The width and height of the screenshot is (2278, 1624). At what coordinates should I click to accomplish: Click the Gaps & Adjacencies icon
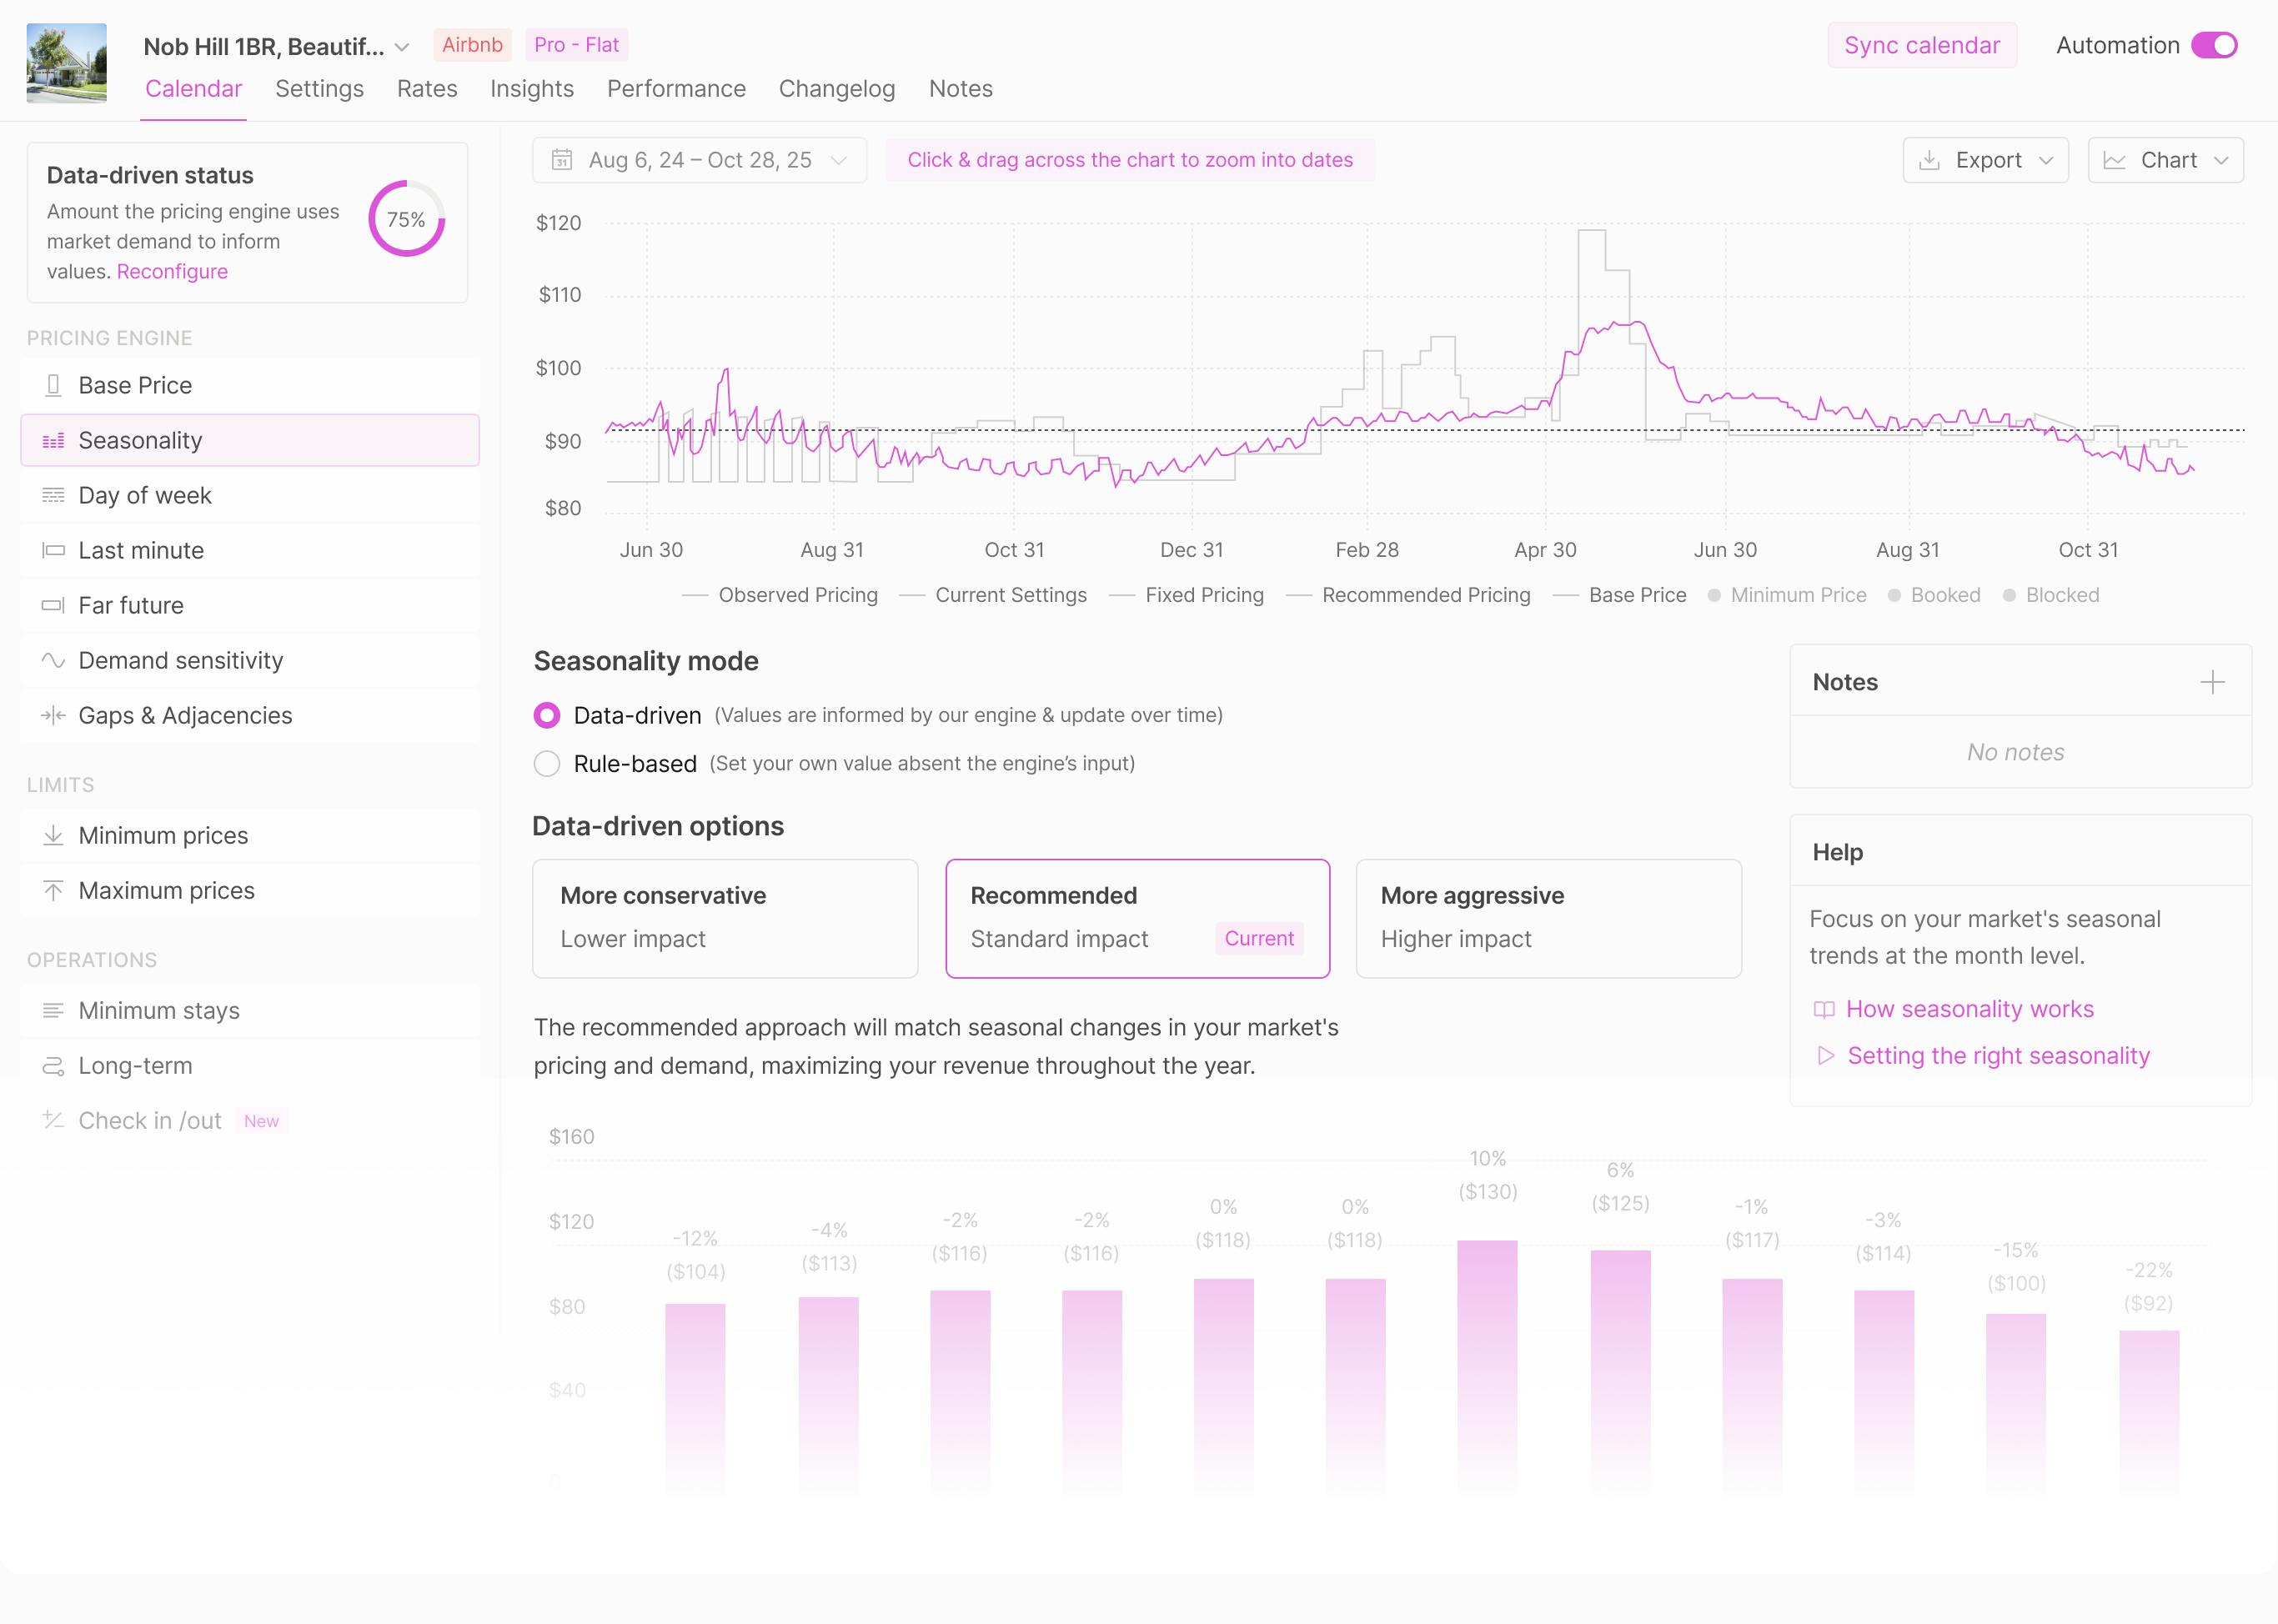(53, 716)
